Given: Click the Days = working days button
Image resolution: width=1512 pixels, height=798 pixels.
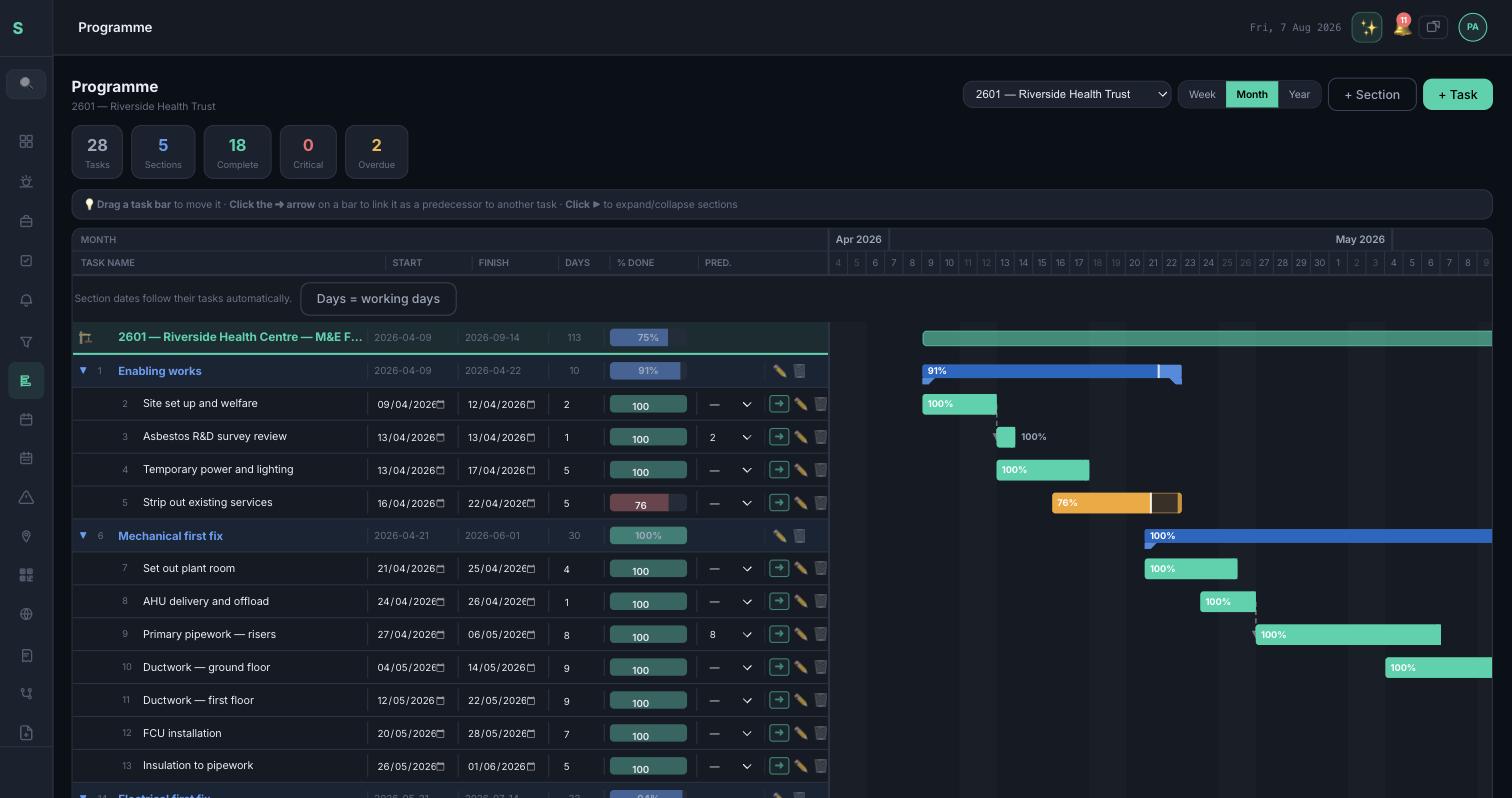Looking at the screenshot, I should (x=378, y=298).
